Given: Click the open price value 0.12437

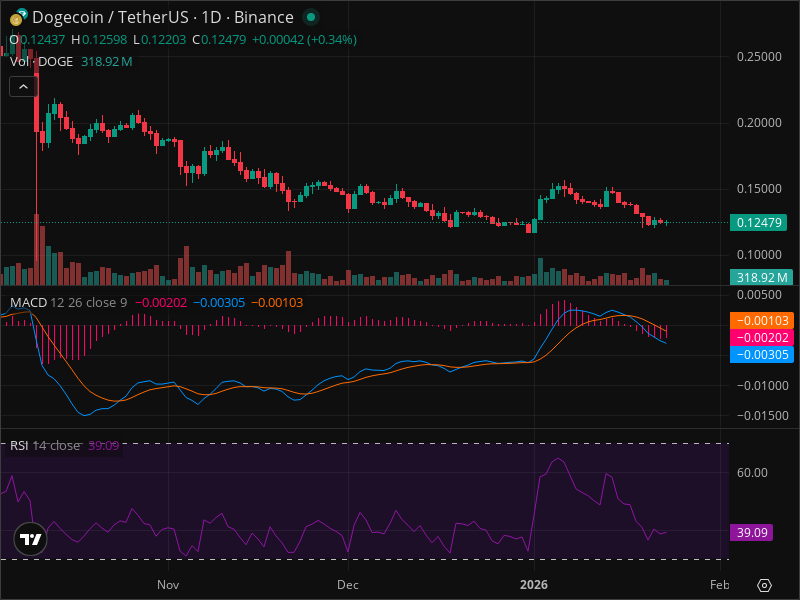Looking at the screenshot, I should [x=43, y=40].
